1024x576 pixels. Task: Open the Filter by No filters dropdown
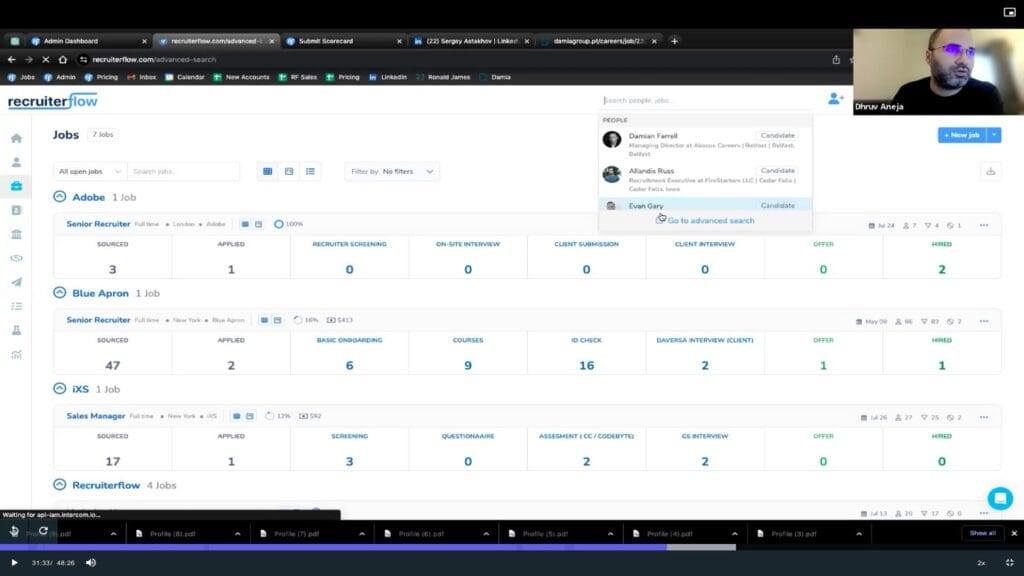click(x=392, y=171)
